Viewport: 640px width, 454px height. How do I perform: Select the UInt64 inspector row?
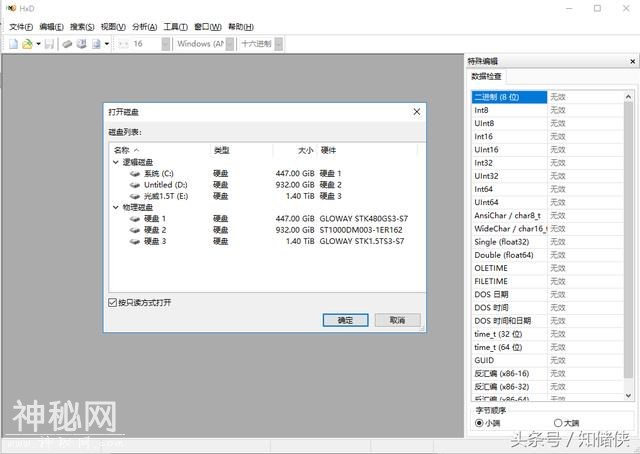pyautogui.click(x=547, y=203)
